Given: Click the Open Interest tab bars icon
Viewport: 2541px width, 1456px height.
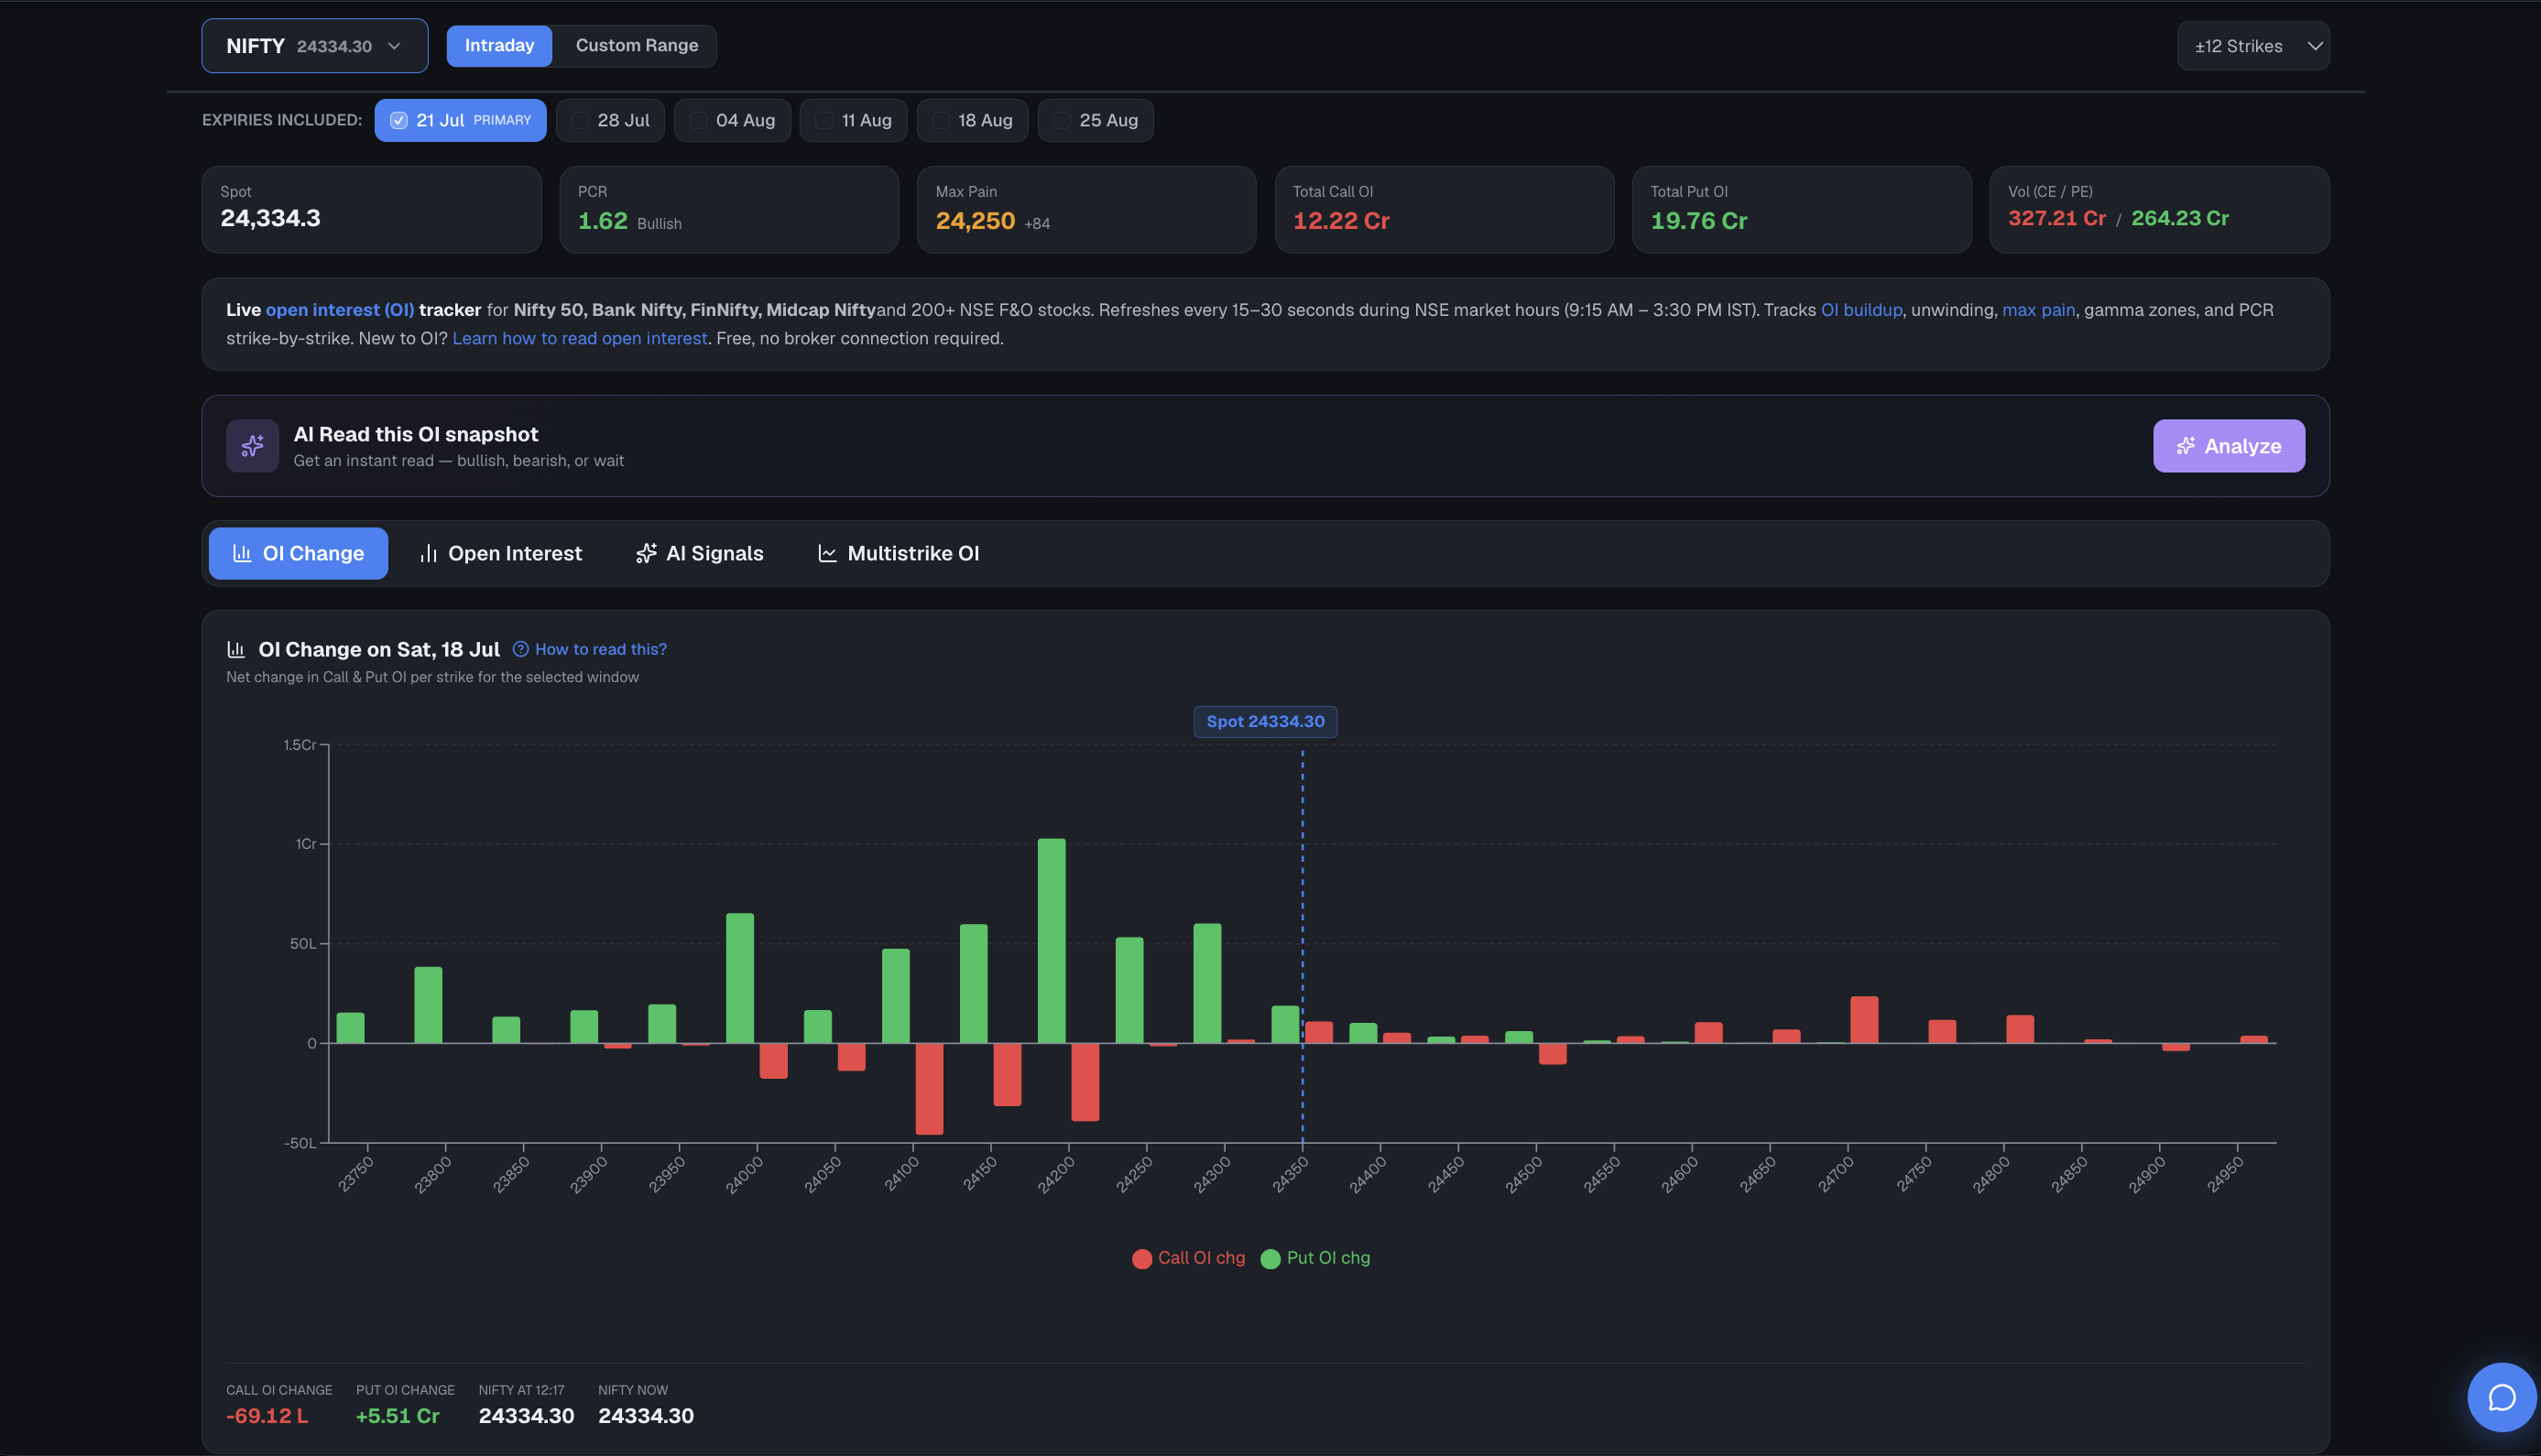Looking at the screenshot, I should point(428,553).
